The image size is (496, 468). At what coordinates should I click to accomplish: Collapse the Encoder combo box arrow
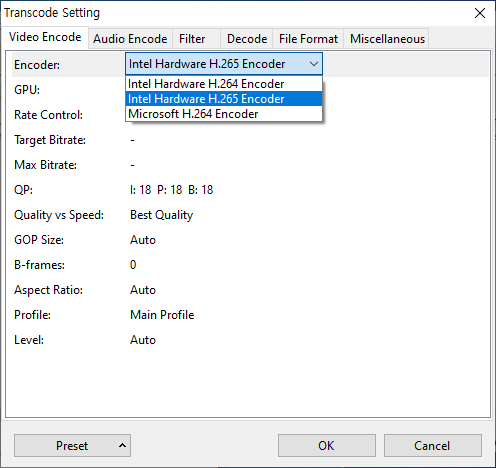[x=313, y=64]
